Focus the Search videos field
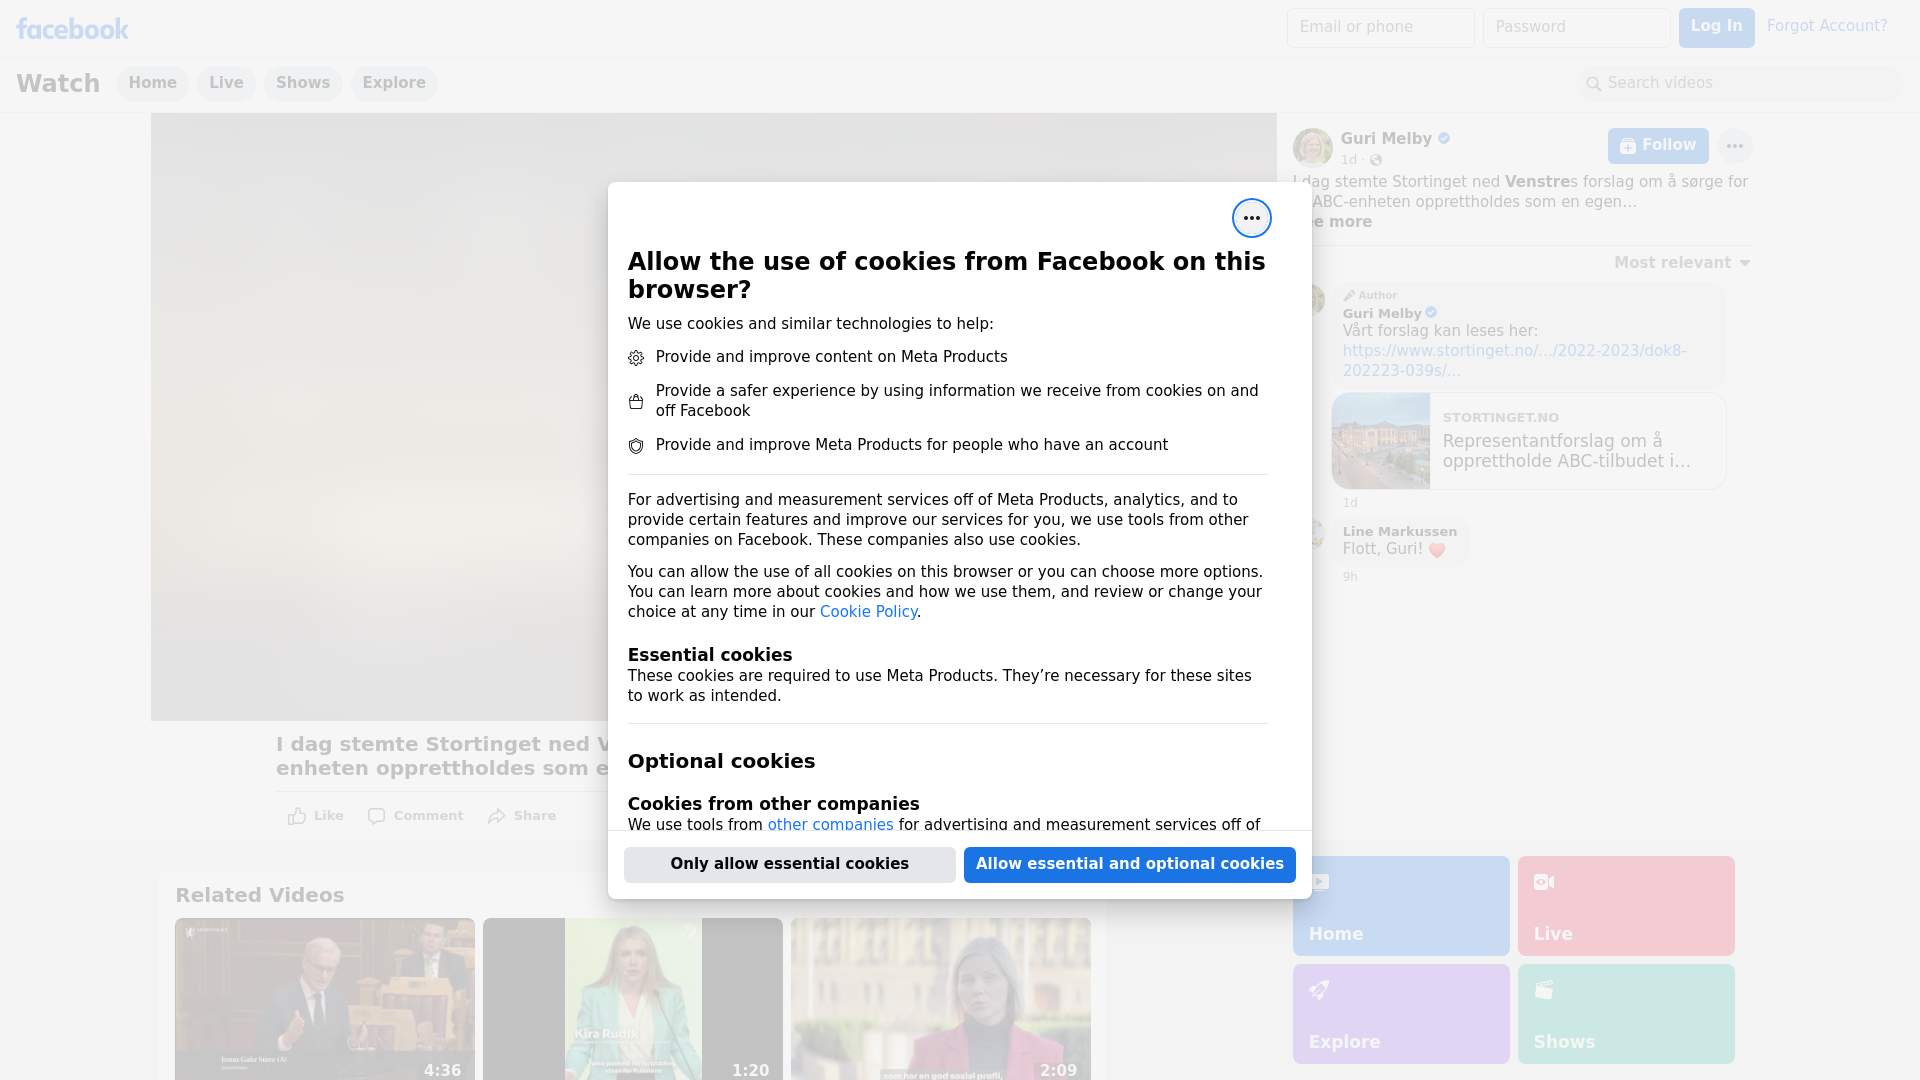Viewport: 1920px width, 1080px height. tap(1740, 84)
